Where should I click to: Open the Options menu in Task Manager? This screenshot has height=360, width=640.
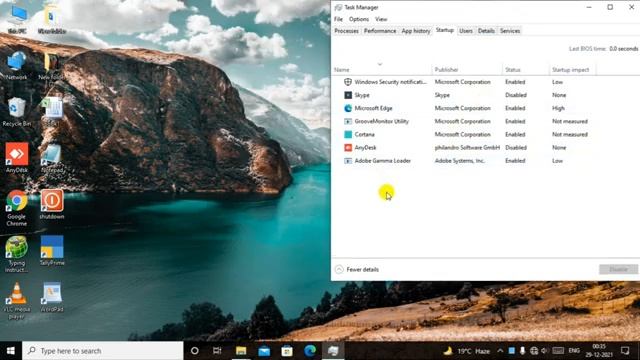(x=359, y=19)
